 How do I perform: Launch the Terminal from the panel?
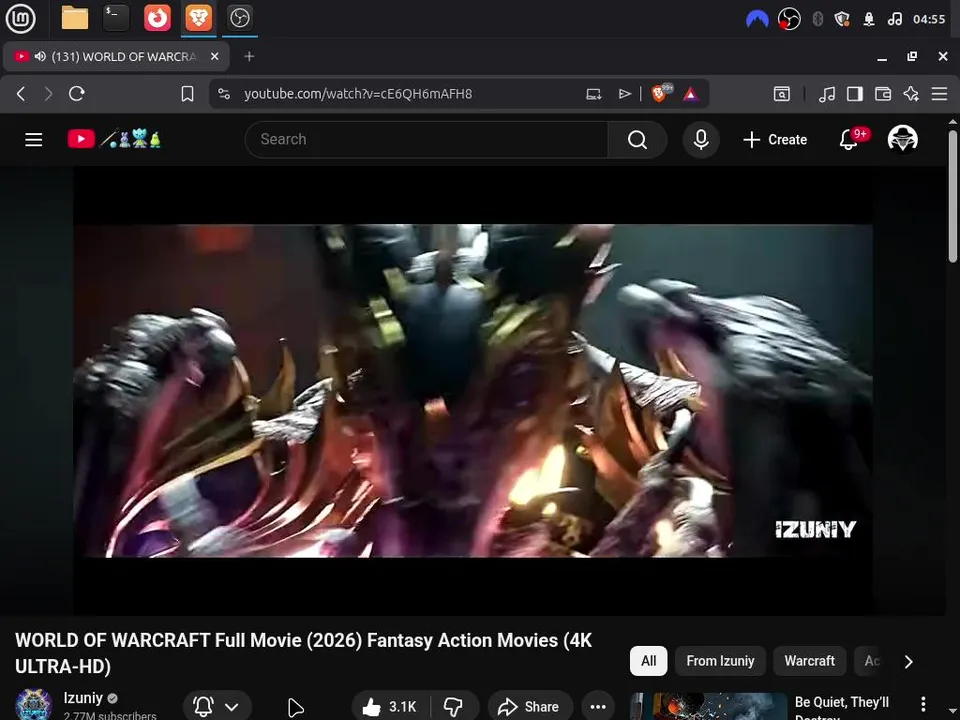pos(116,18)
